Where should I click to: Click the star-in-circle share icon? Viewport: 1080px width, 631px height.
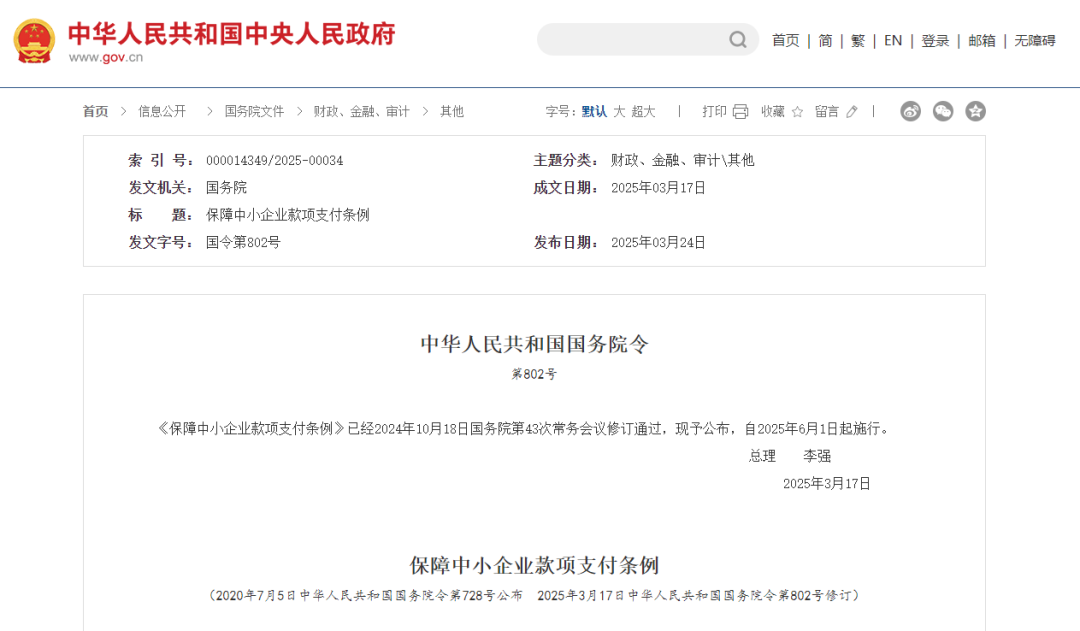975,112
